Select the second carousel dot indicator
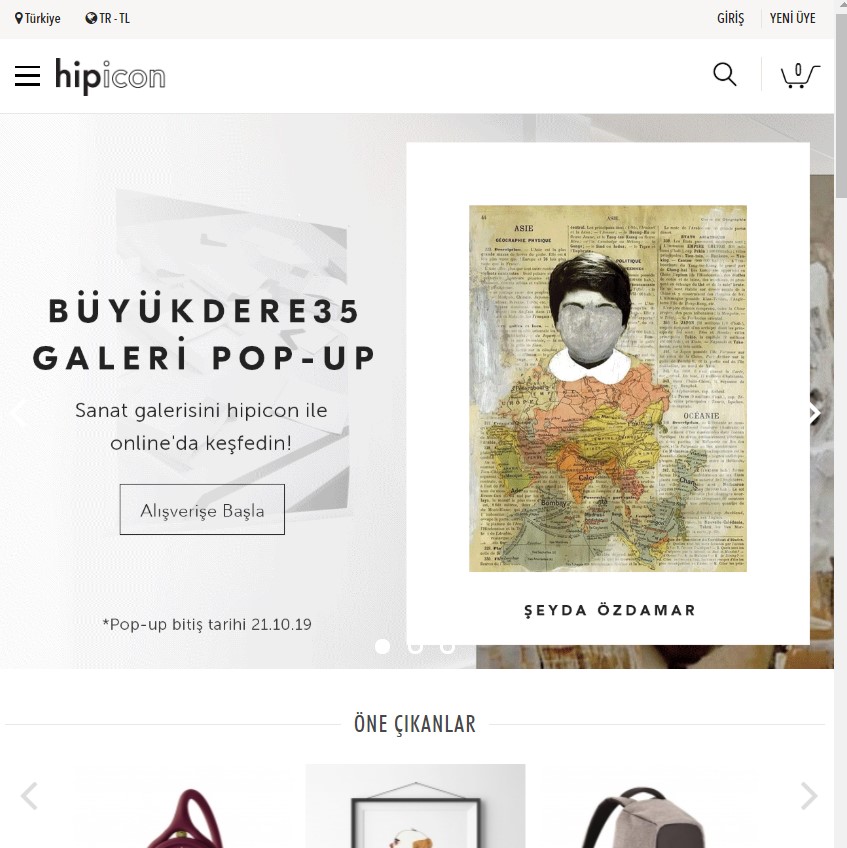Viewport: 847px width, 848px height. click(415, 646)
